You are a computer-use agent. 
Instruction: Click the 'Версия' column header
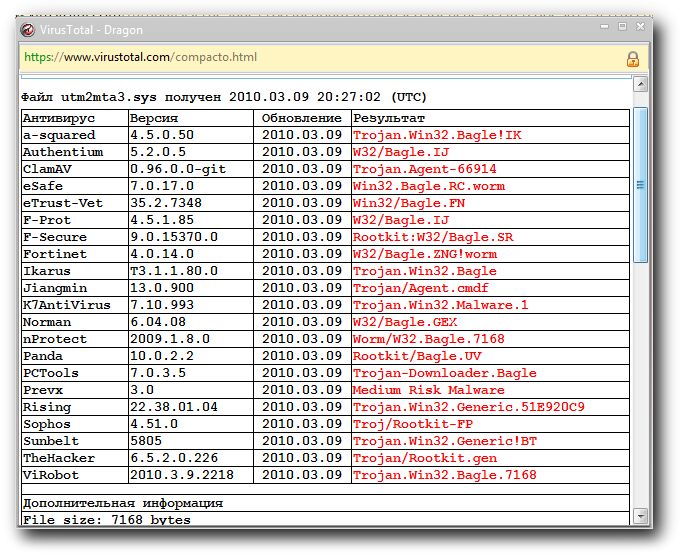[191, 118]
